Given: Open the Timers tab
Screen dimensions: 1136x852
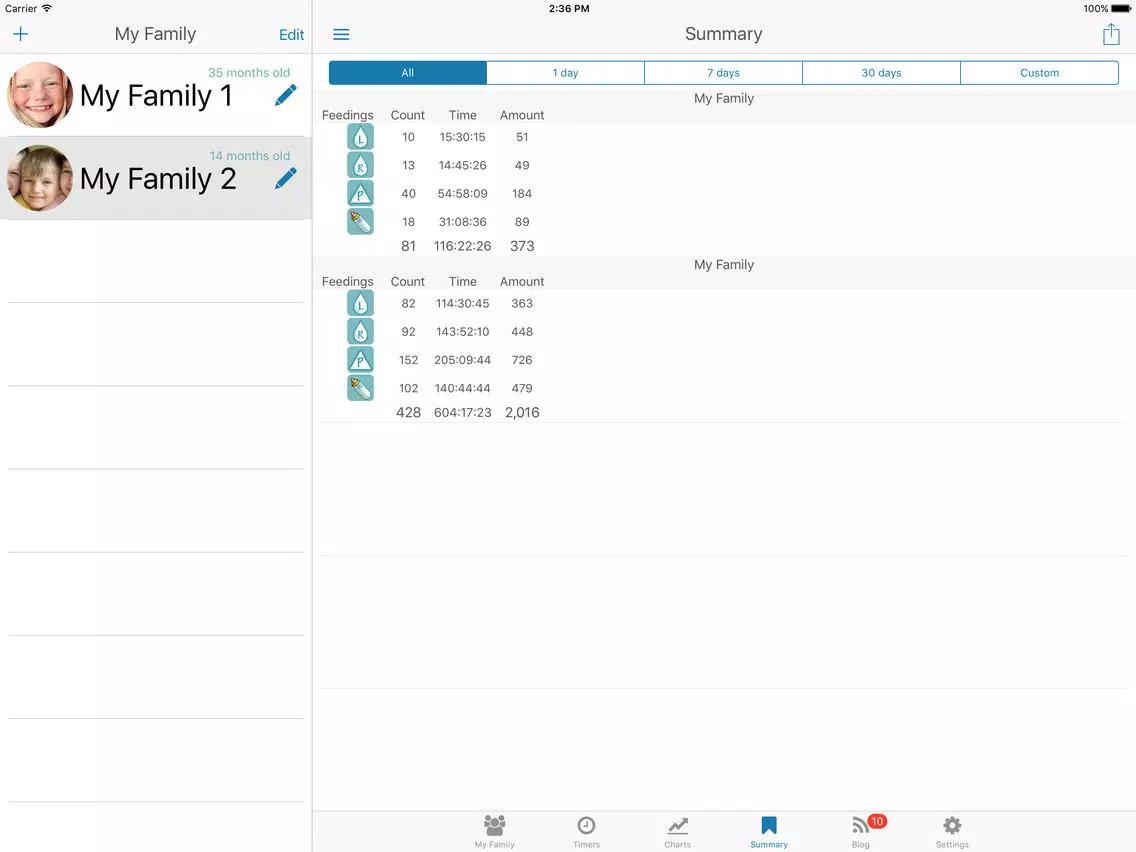Looking at the screenshot, I should pos(586,830).
